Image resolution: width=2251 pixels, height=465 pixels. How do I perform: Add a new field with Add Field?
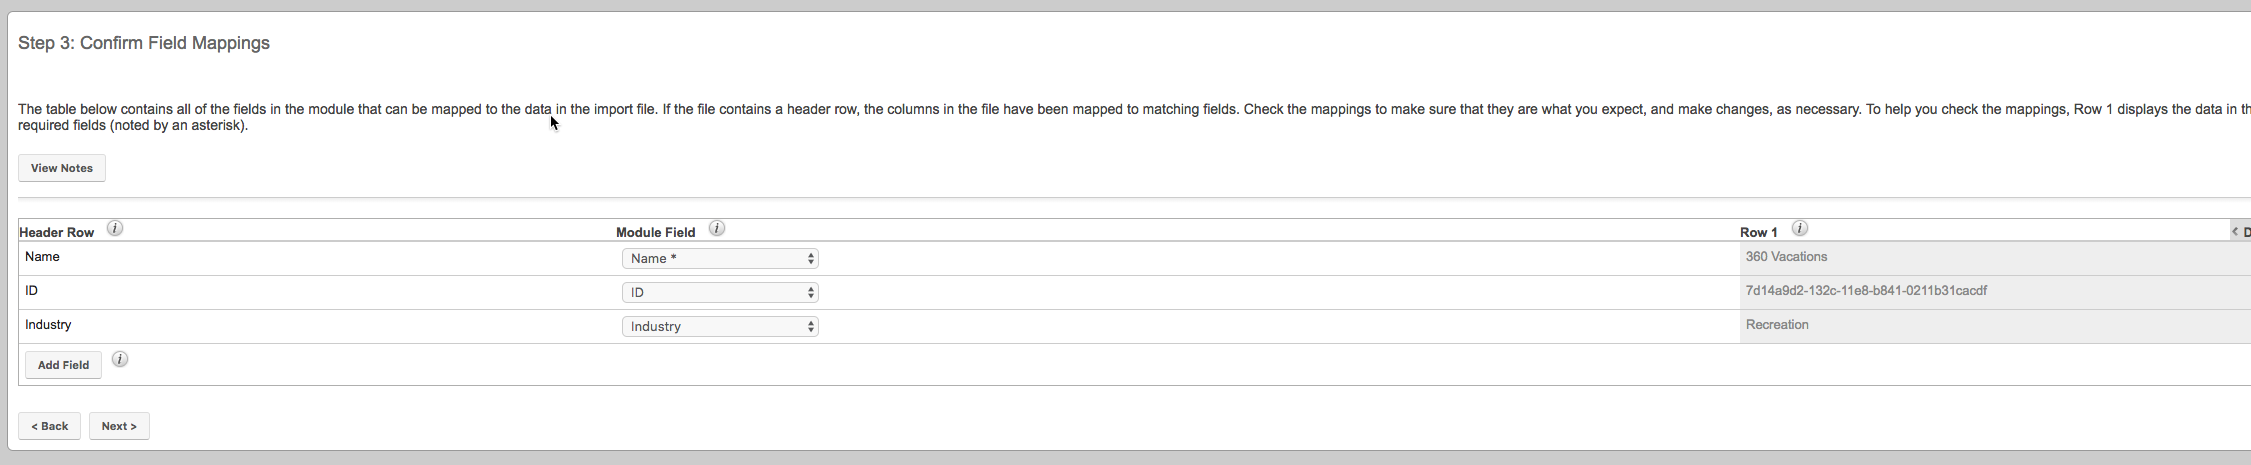click(x=63, y=365)
